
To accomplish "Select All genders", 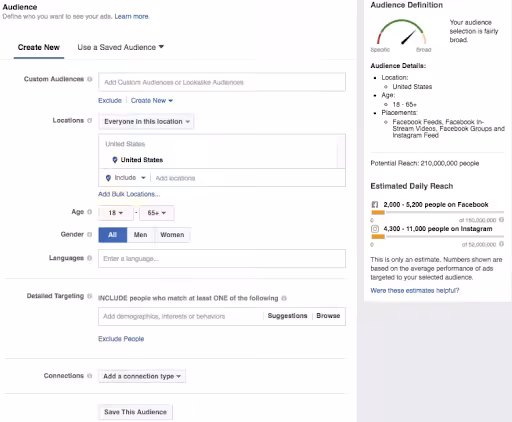I will pos(113,235).
